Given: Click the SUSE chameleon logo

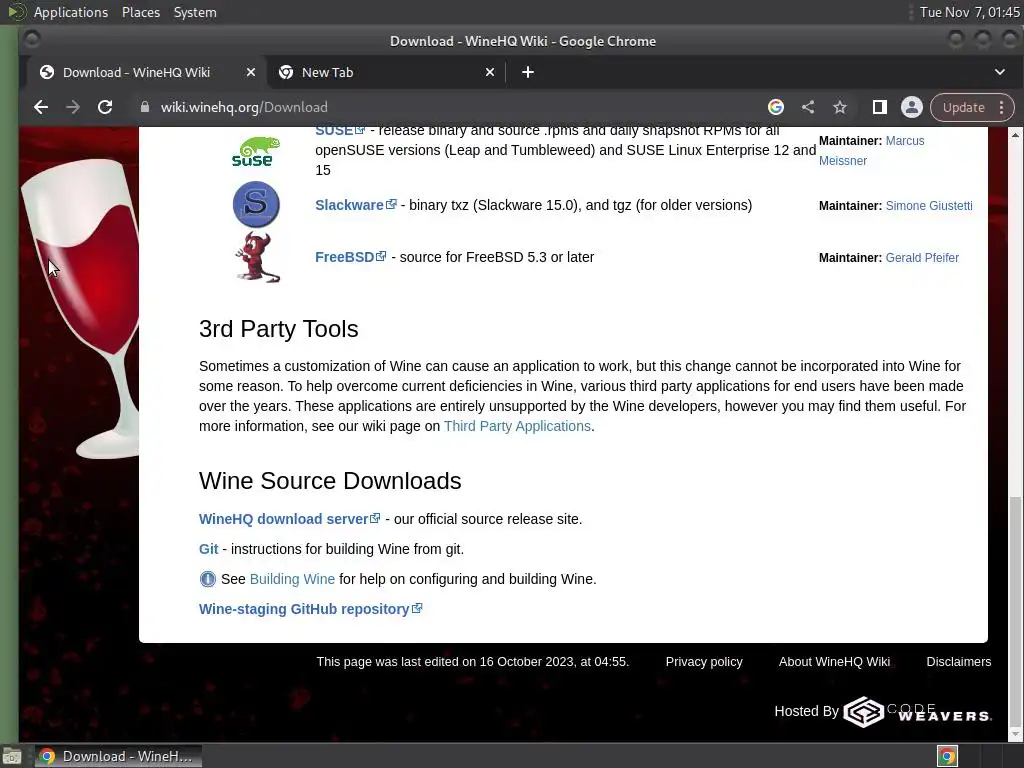Looking at the screenshot, I should (256, 152).
